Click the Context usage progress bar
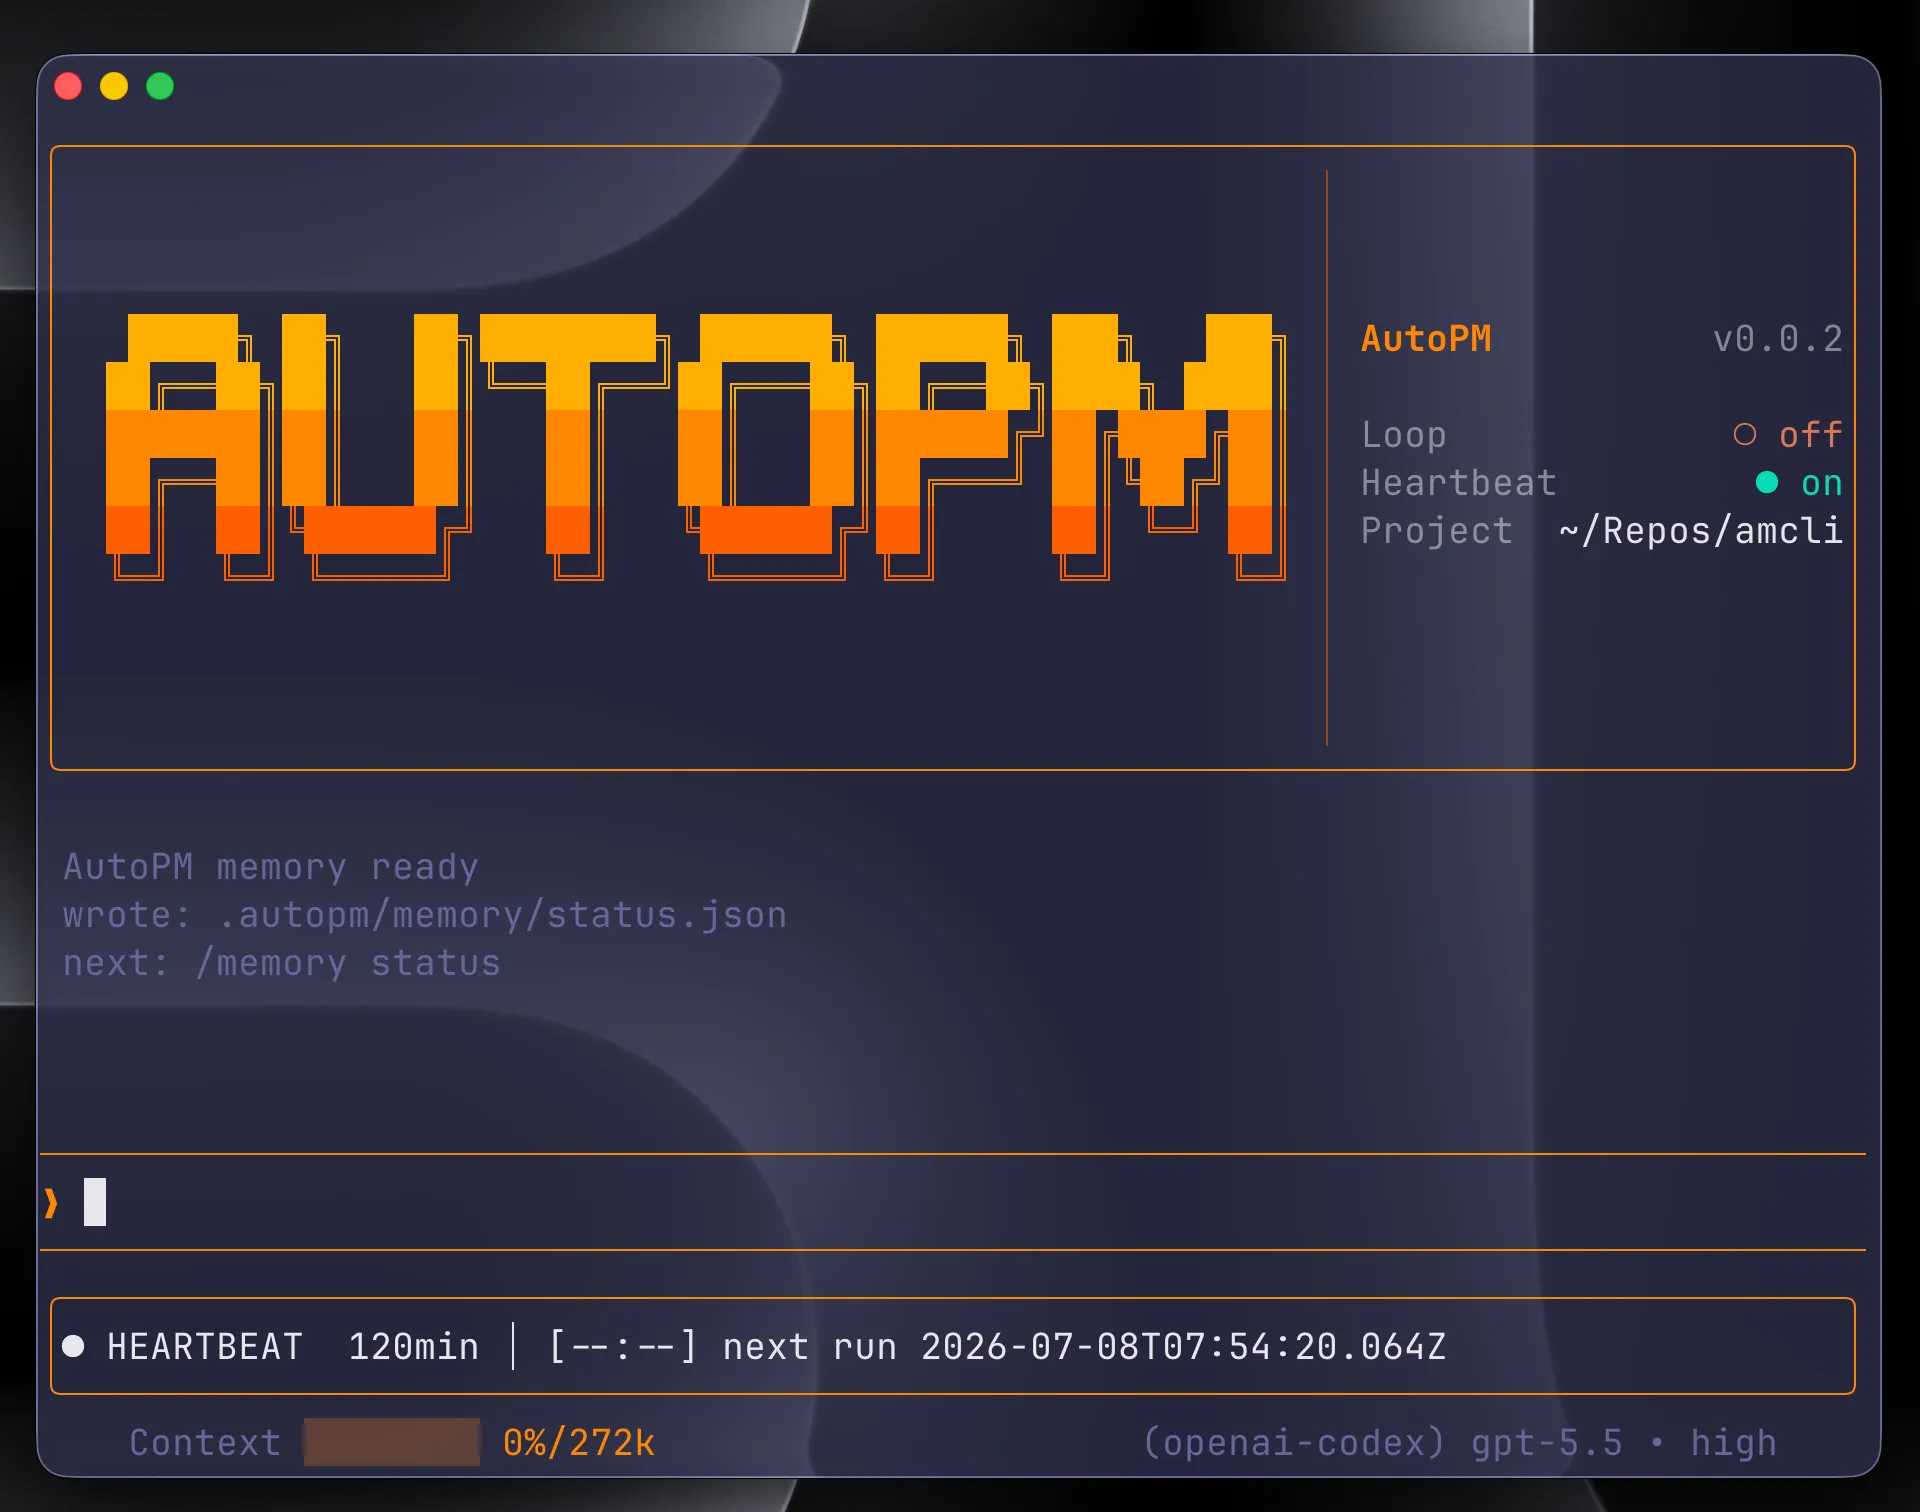 (x=392, y=1442)
